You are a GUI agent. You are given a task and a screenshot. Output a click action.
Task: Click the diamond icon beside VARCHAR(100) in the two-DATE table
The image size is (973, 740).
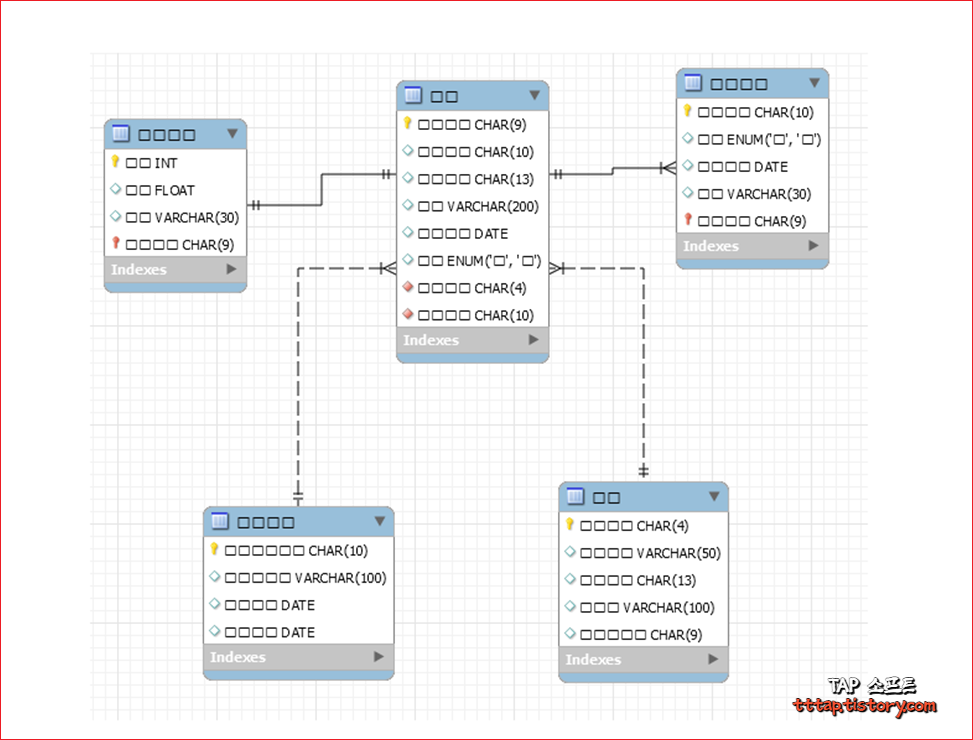pos(215,576)
